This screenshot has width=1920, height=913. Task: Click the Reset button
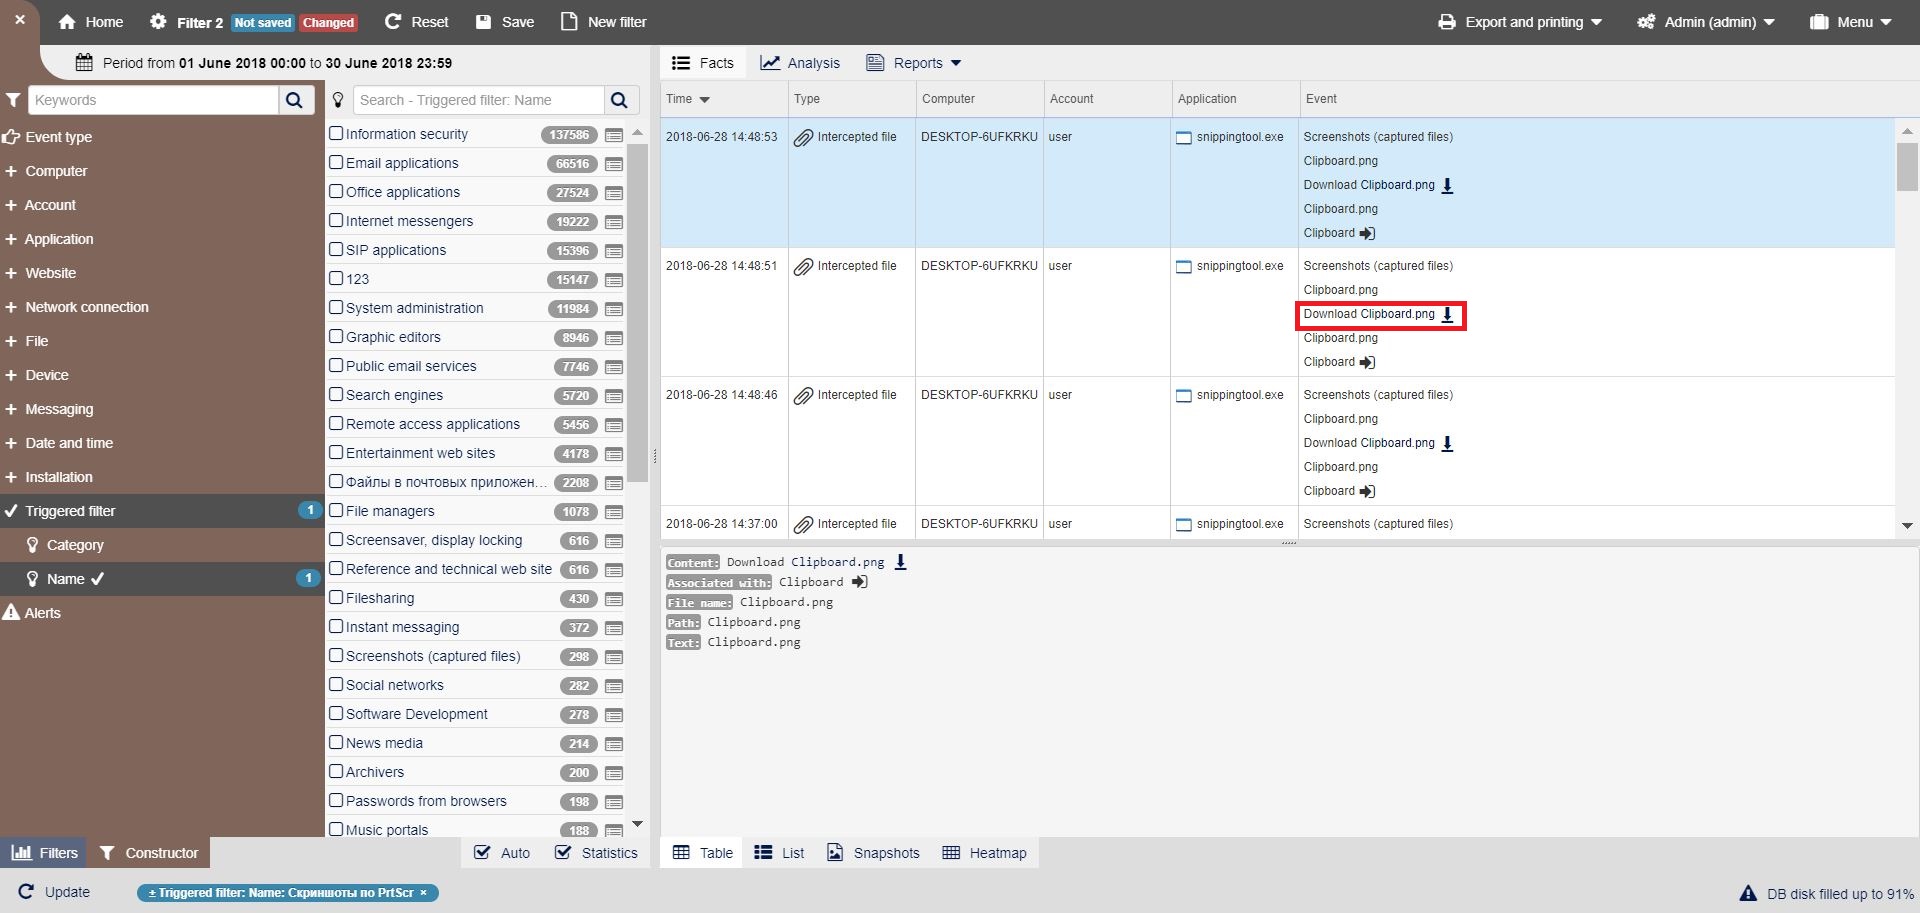(417, 22)
